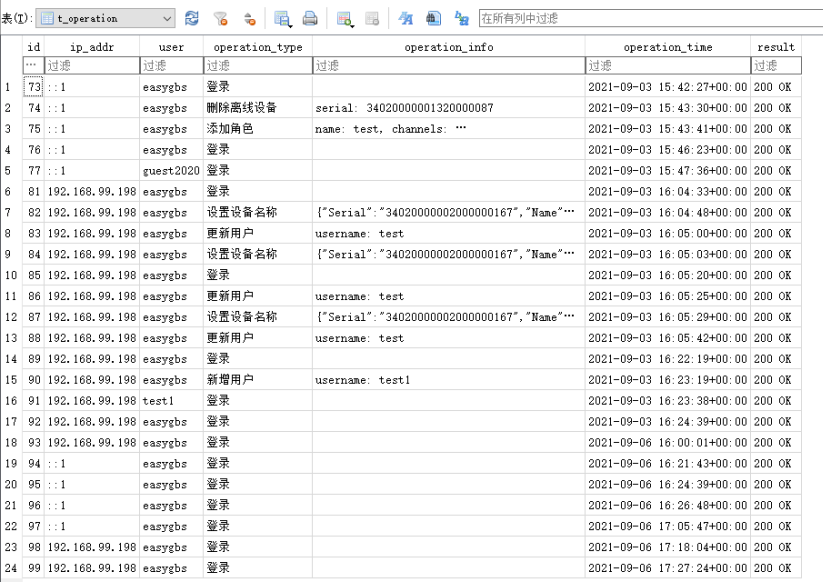Select row header number 24
Image resolution: width=823 pixels, height=582 pixels.
[x=11, y=568]
